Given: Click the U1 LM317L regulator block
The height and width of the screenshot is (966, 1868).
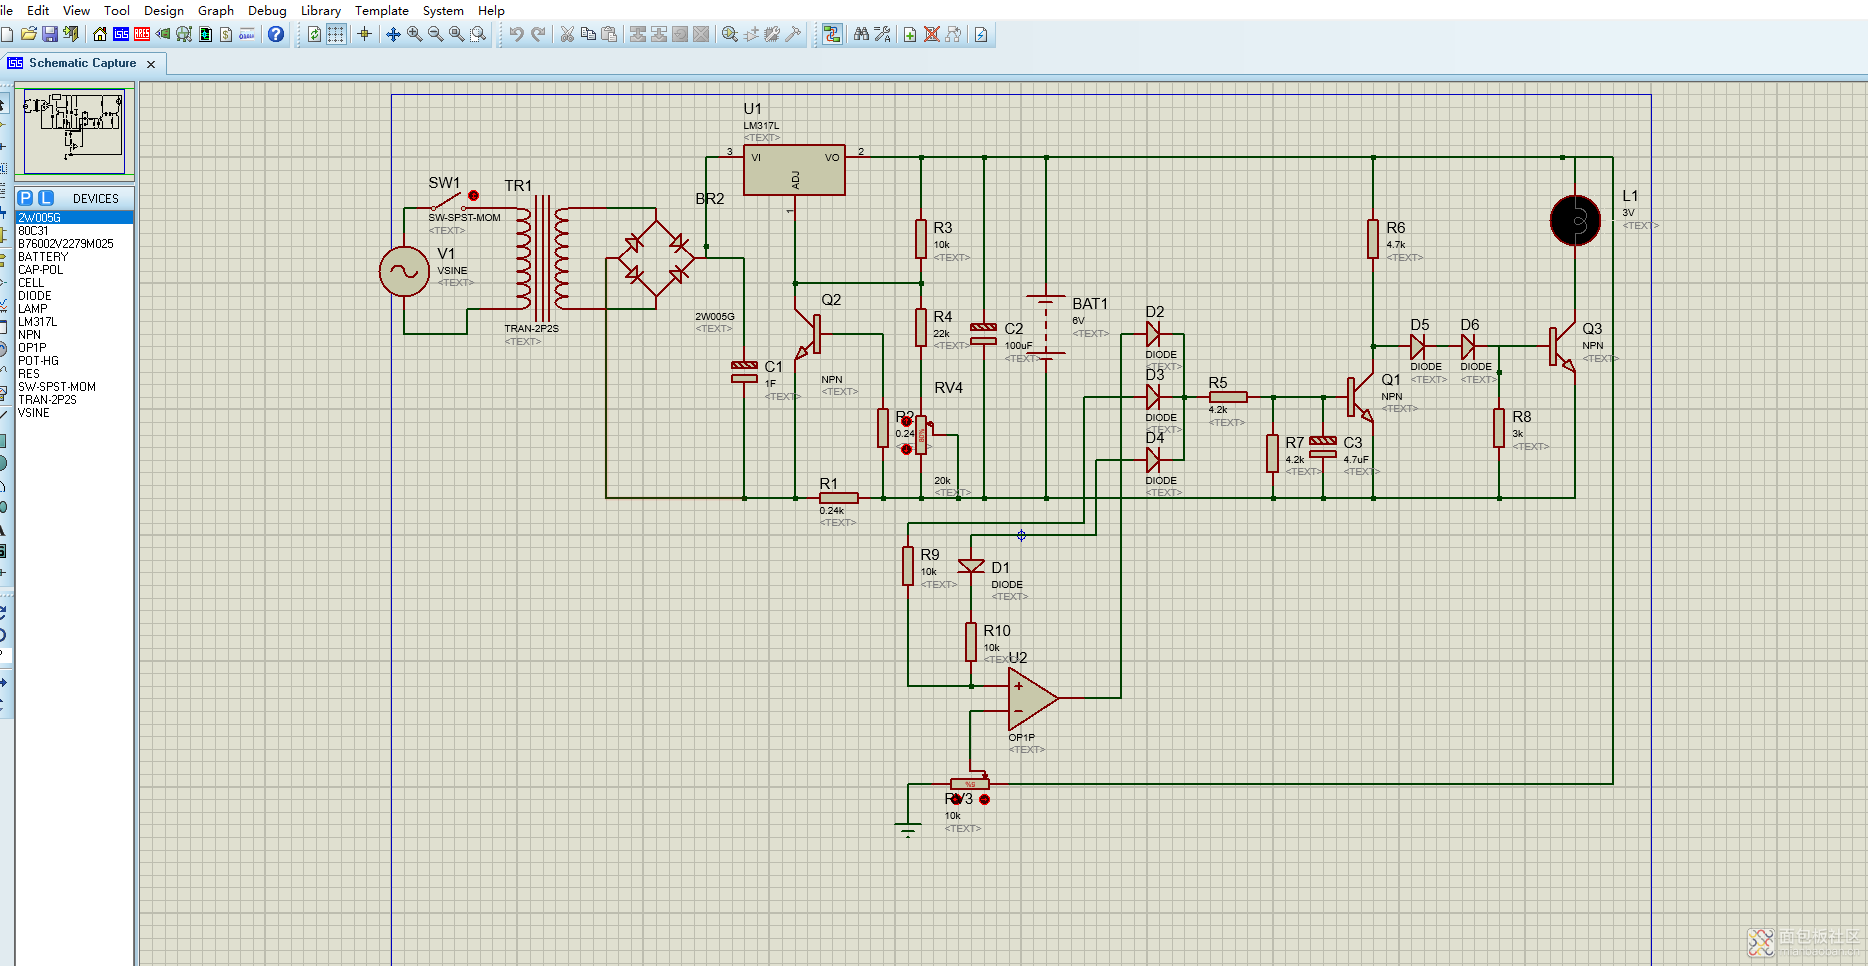Looking at the screenshot, I should [795, 170].
